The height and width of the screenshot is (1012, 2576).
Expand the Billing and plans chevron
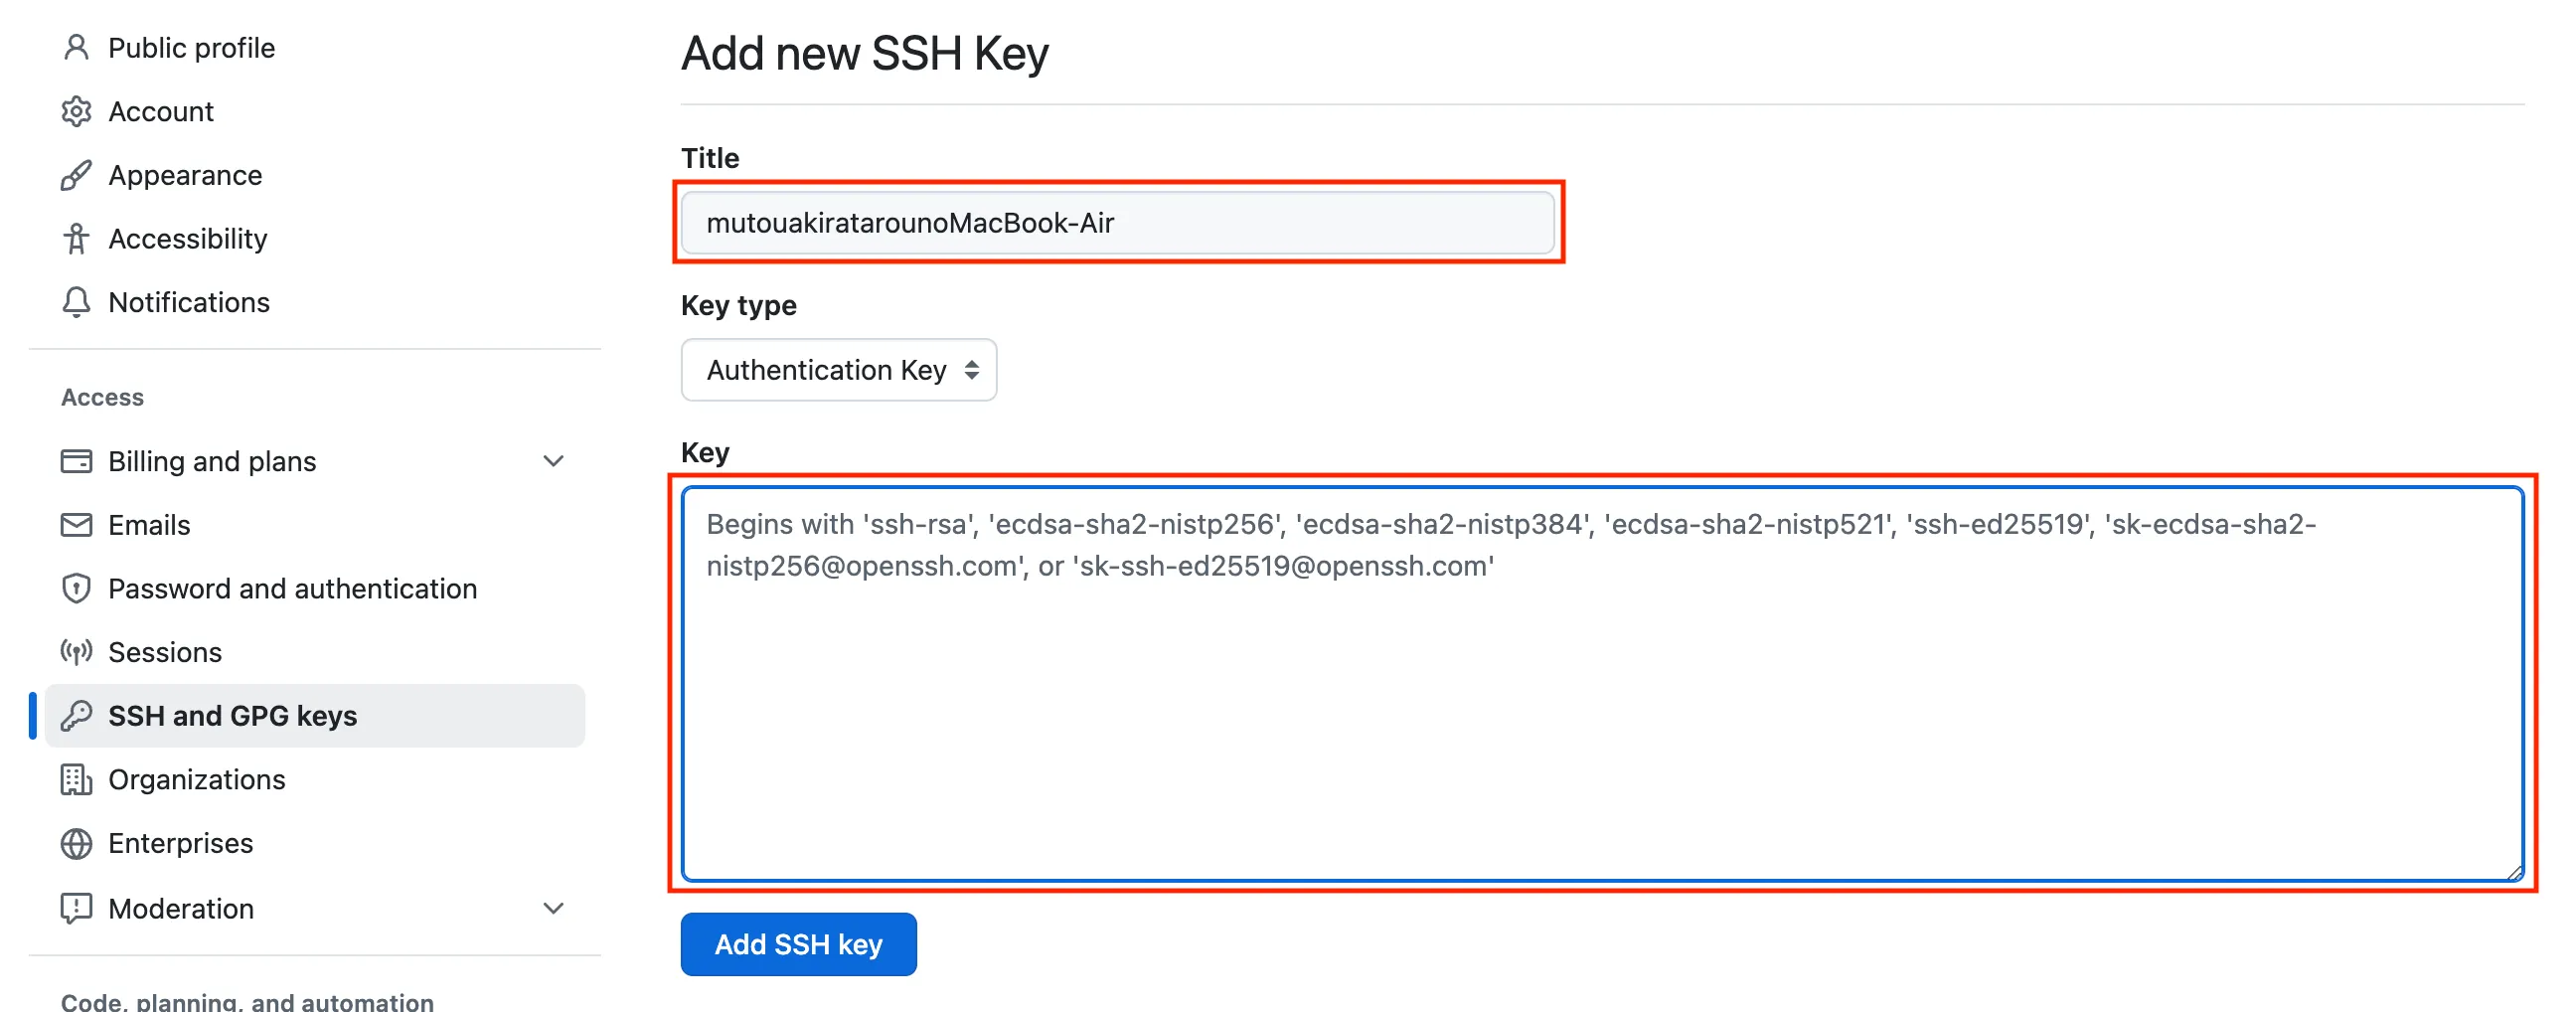[x=553, y=461]
